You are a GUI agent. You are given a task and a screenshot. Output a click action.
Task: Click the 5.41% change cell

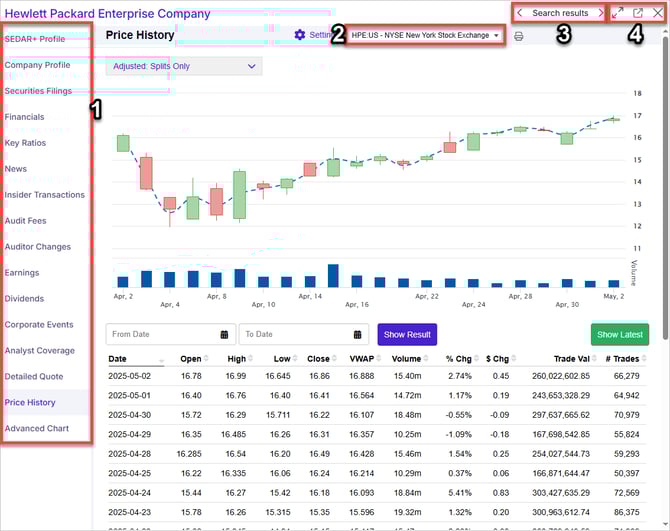(x=460, y=493)
